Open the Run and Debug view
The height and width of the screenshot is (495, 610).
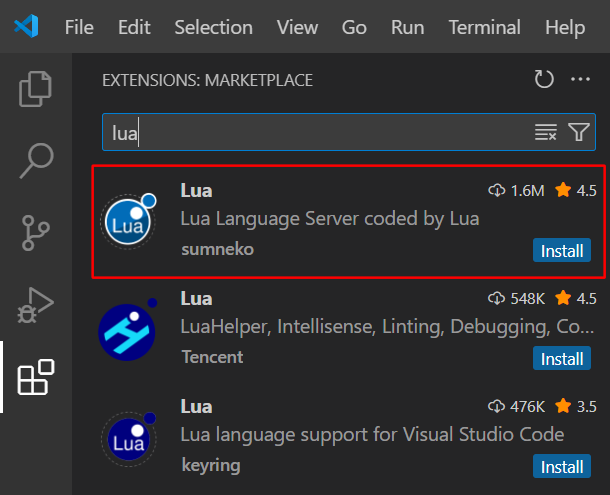coord(35,305)
